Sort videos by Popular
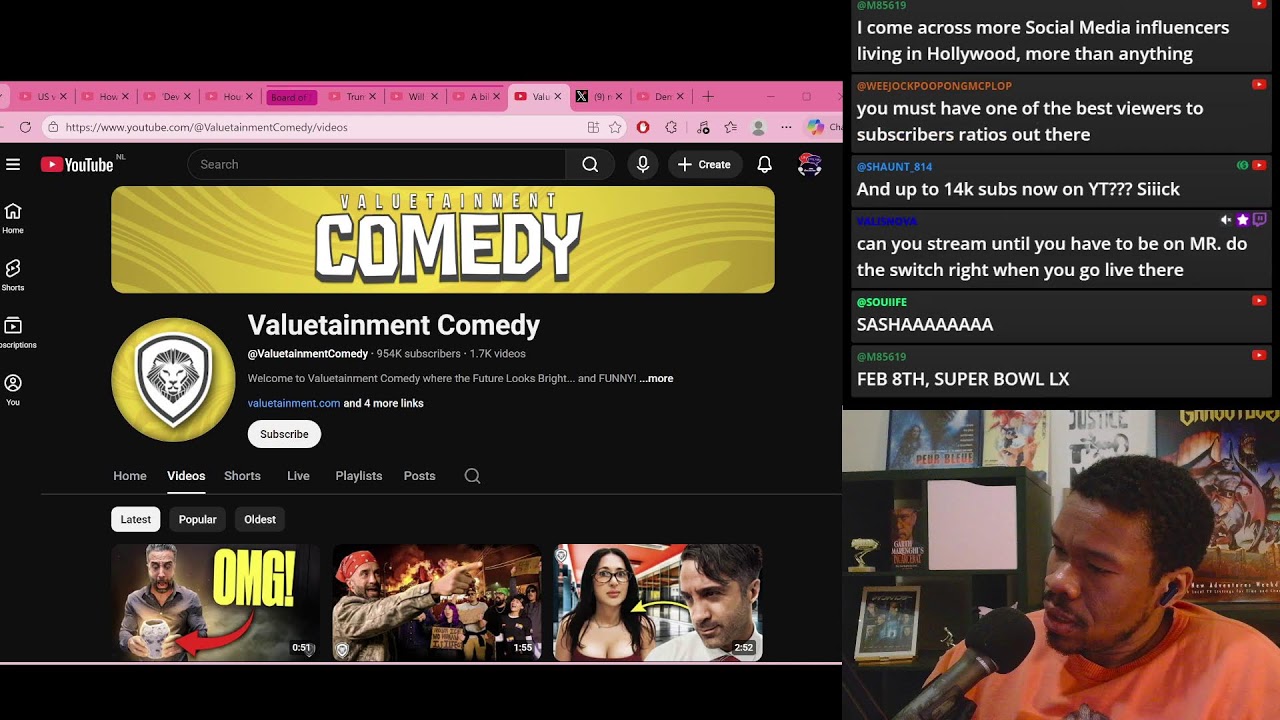This screenshot has width=1280, height=720. click(197, 519)
